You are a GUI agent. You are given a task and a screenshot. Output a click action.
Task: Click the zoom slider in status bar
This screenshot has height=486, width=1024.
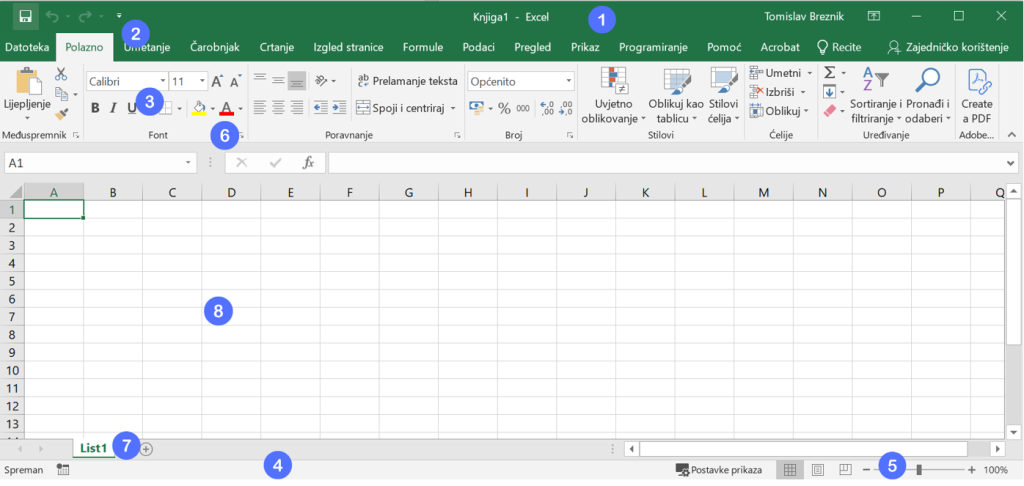click(918, 469)
